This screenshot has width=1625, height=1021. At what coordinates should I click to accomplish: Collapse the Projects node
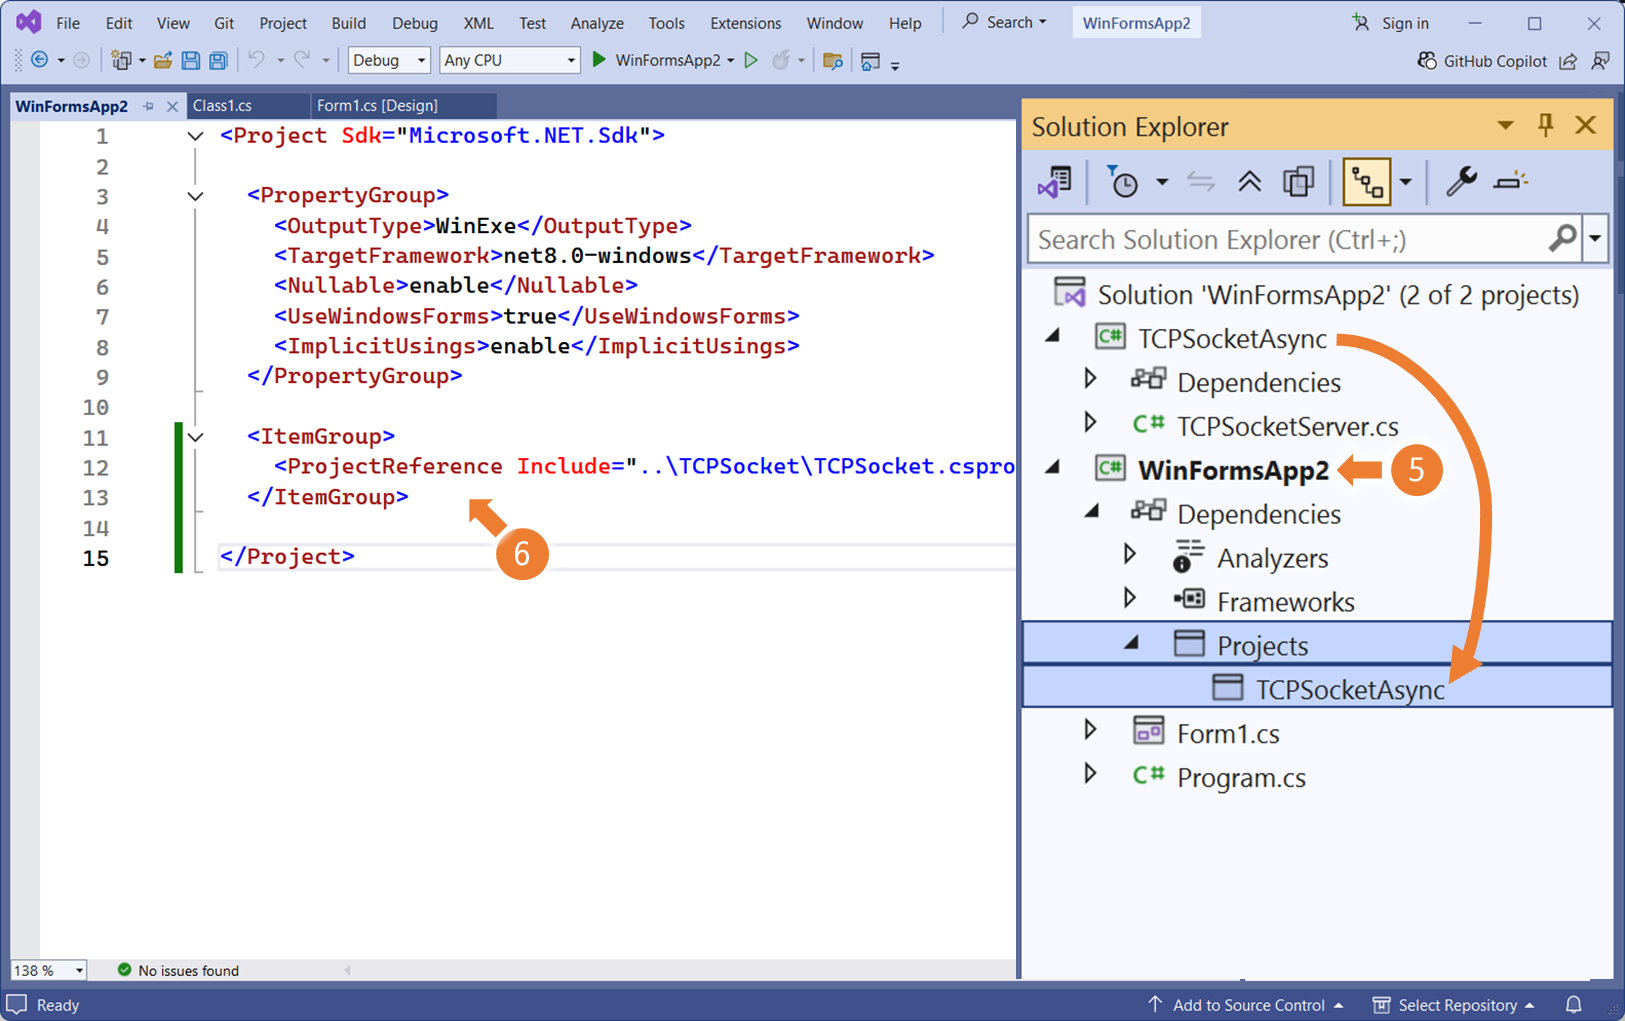click(1132, 644)
